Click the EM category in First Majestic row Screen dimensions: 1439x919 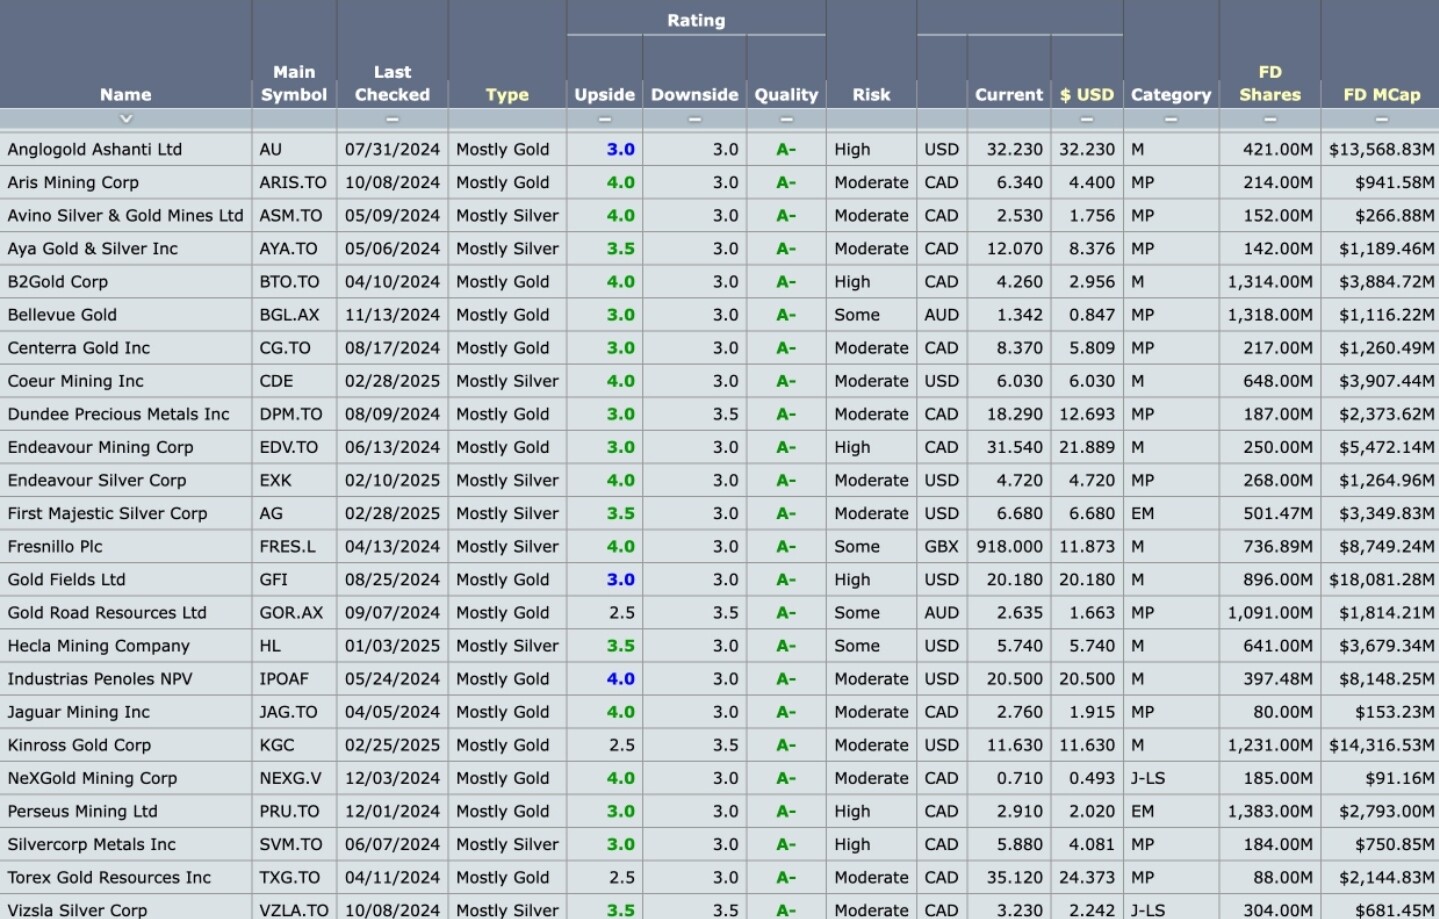(x=1143, y=513)
